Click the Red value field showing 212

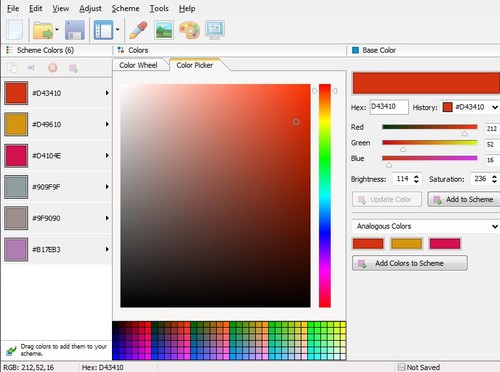(x=493, y=129)
